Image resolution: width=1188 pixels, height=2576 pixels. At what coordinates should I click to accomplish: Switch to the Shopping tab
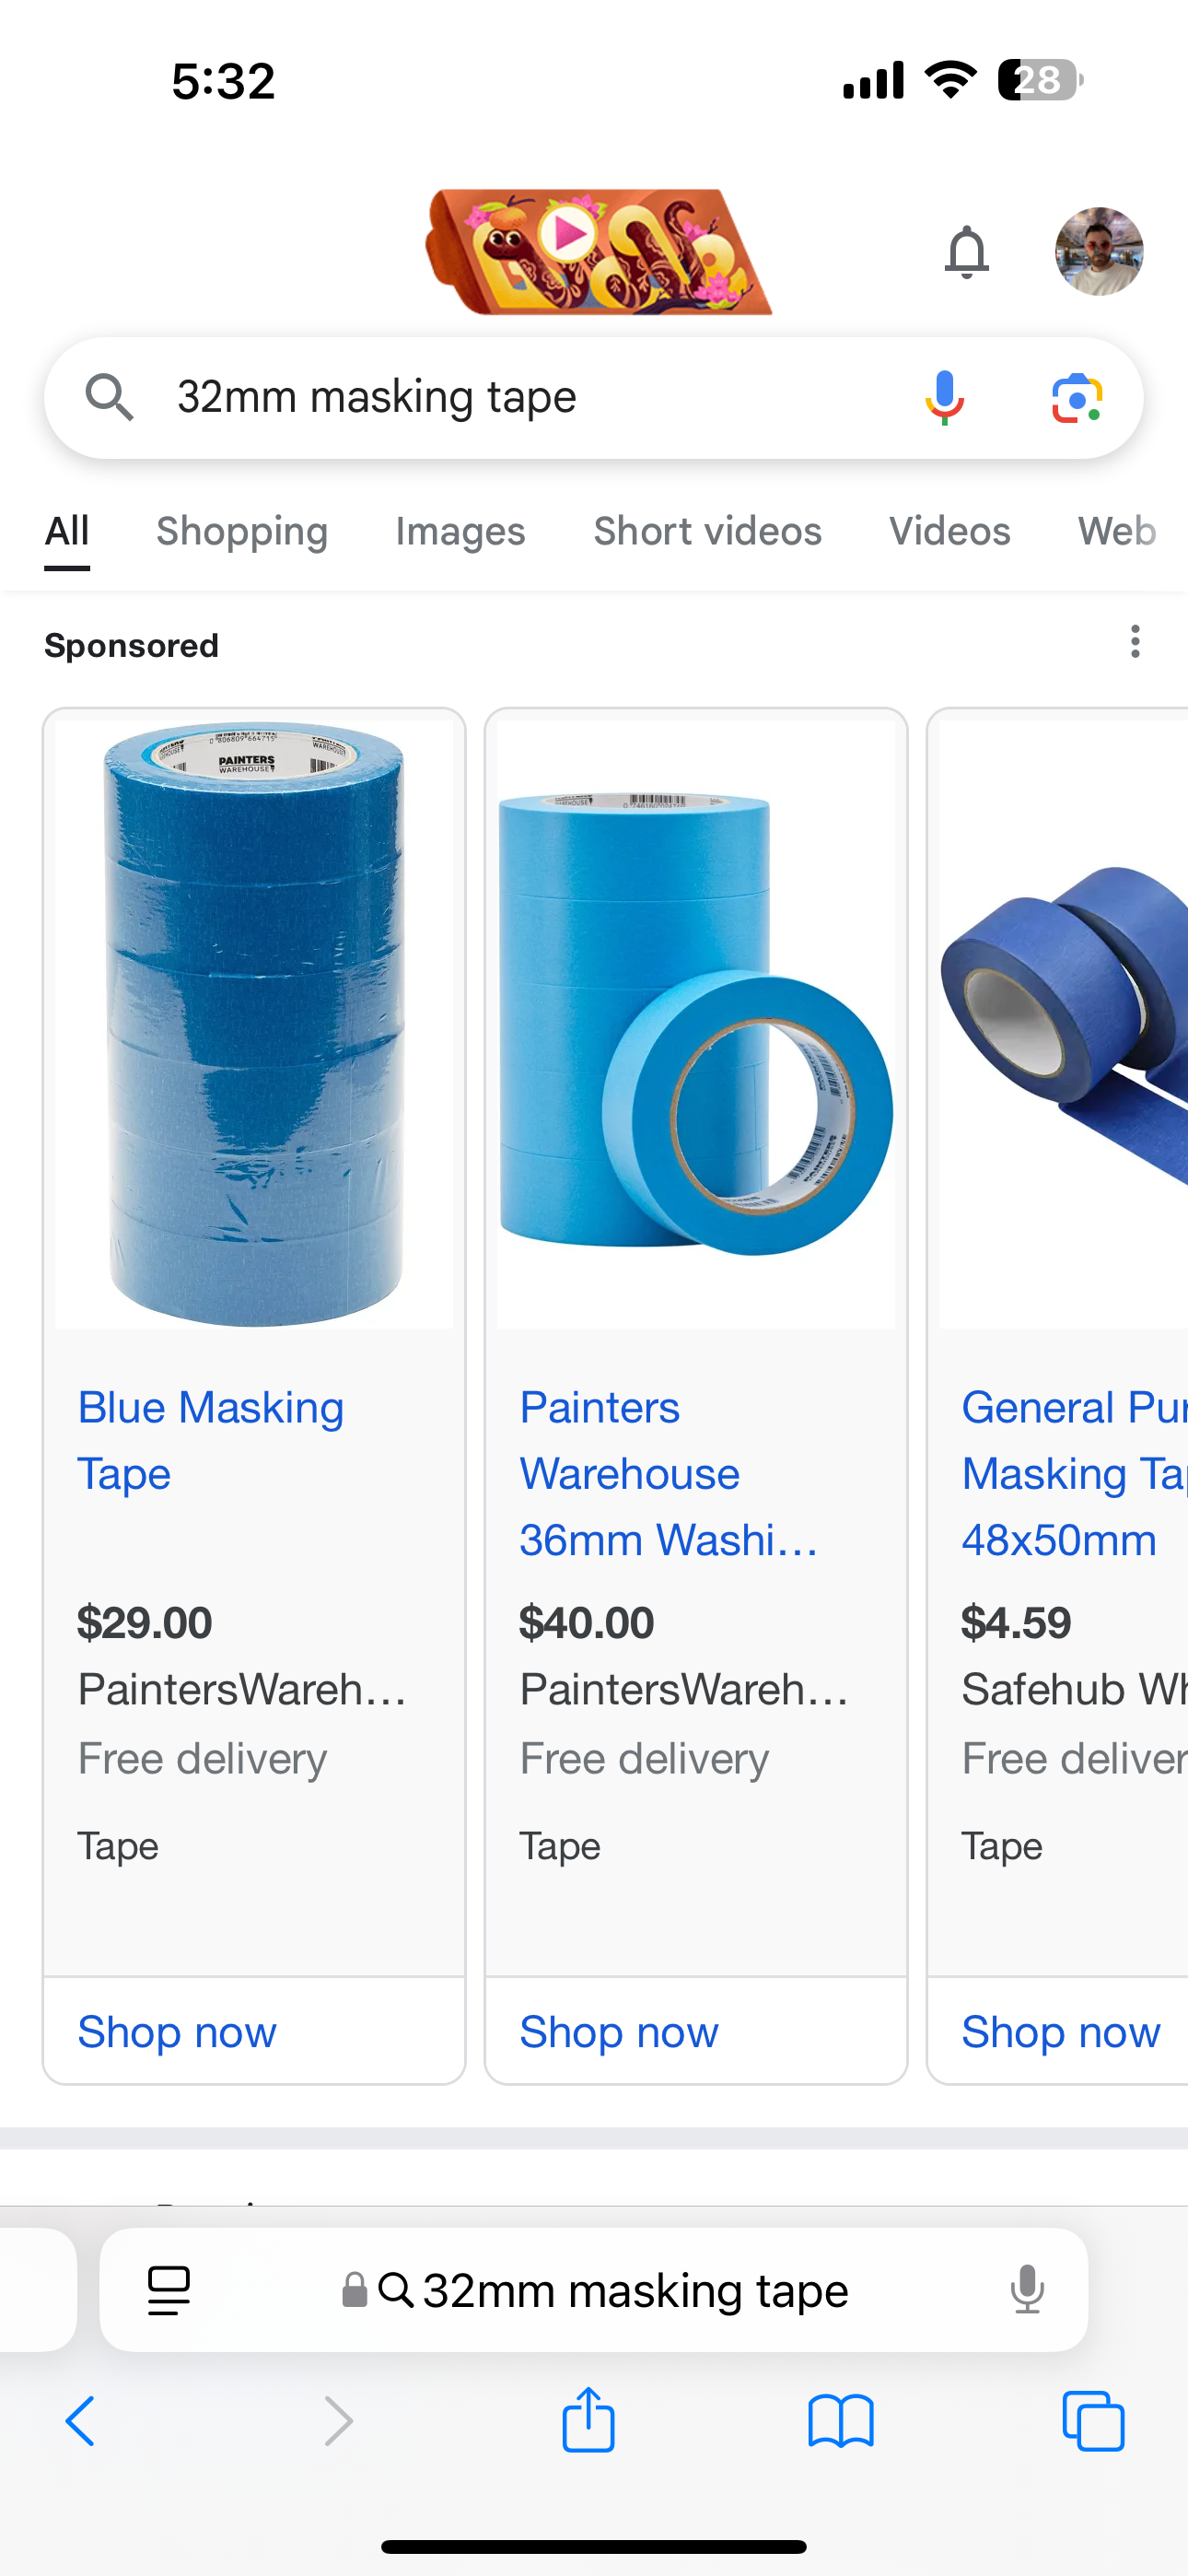coord(242,531)
